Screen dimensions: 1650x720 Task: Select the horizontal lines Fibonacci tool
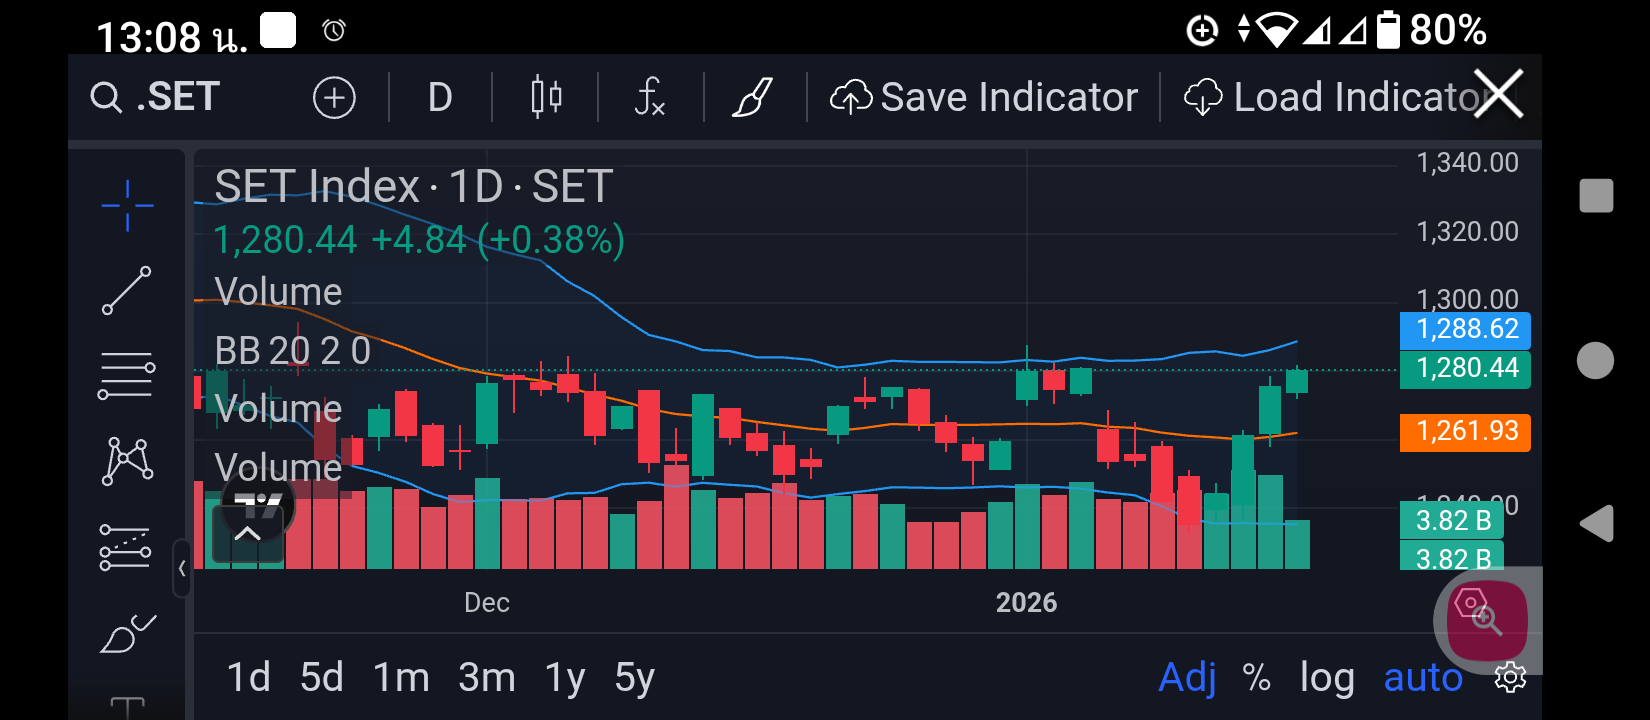(x=127, y=376)
